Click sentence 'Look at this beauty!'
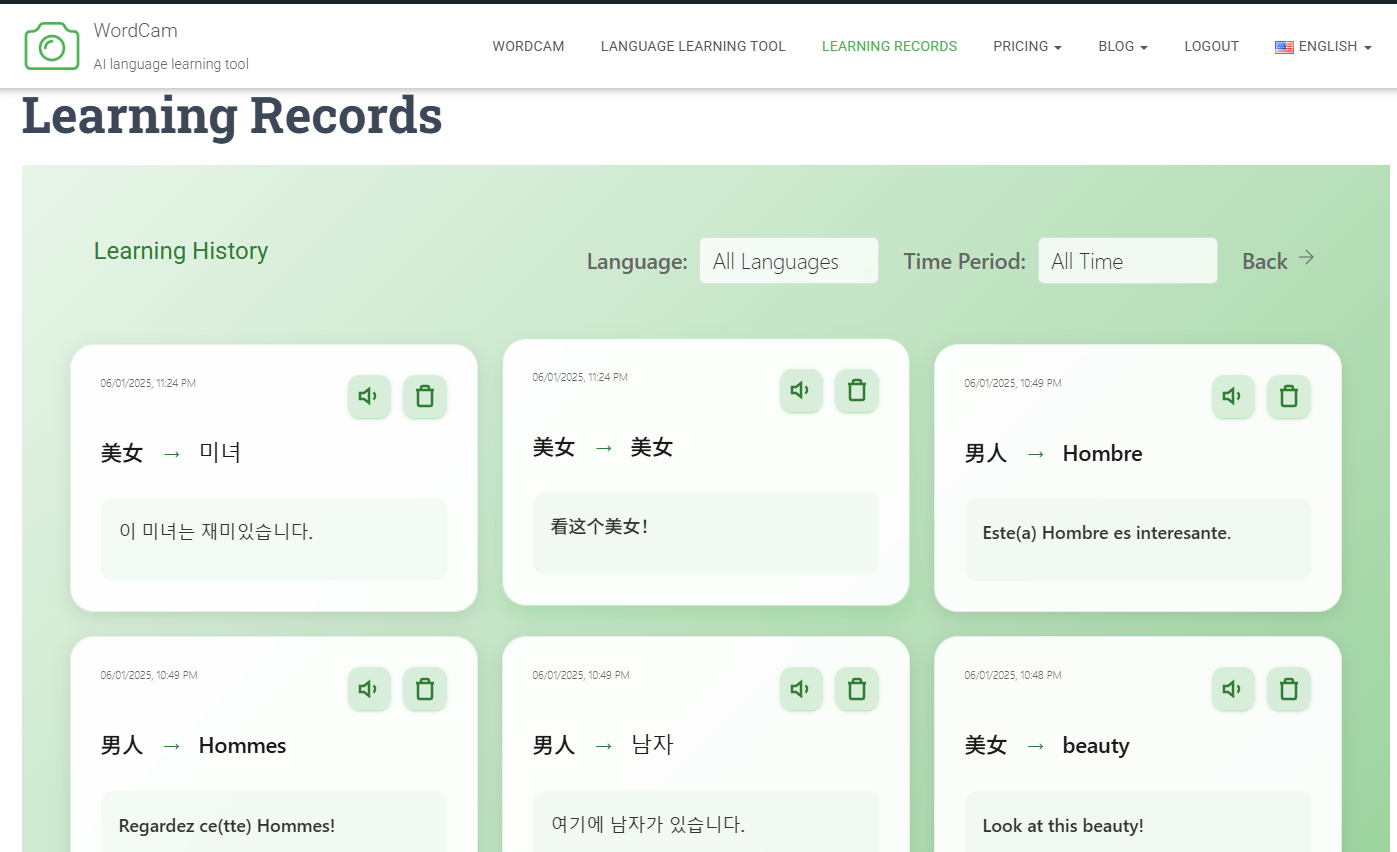Screen dimensions: 1397x852 click(1063, 826)
